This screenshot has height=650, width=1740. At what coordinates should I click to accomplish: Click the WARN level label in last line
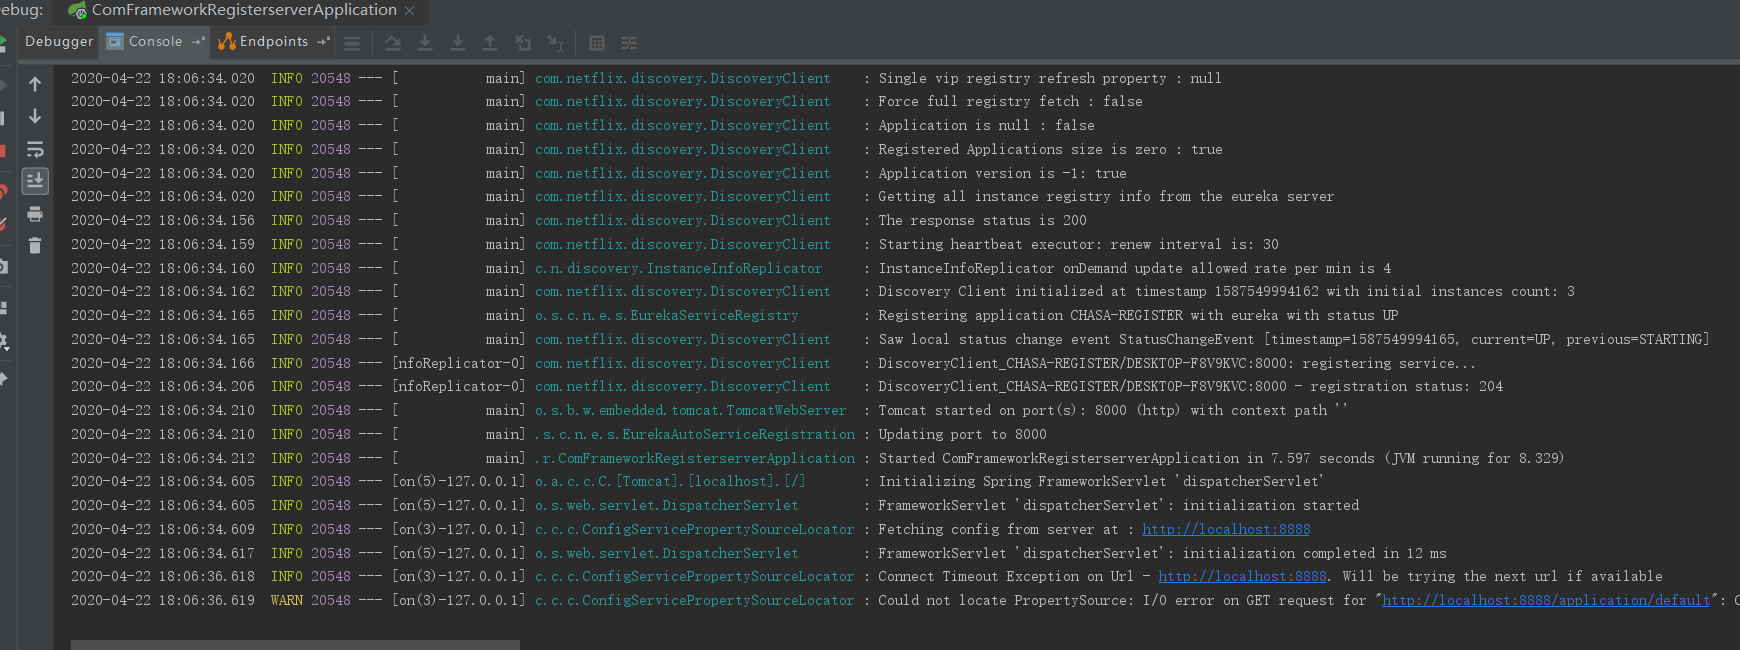click(x=286, y=600)
